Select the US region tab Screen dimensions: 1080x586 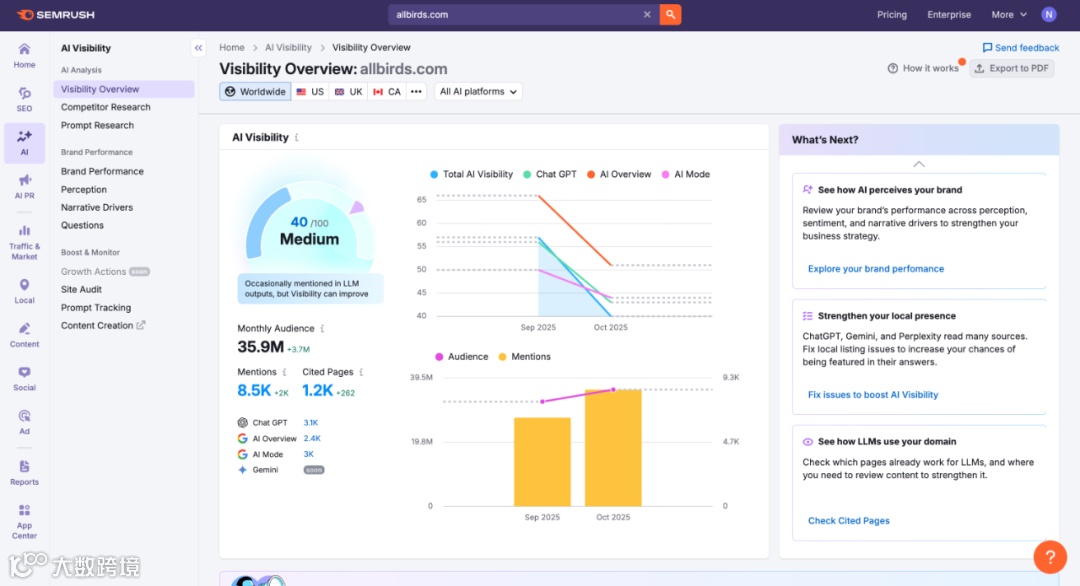coord(310,92)
